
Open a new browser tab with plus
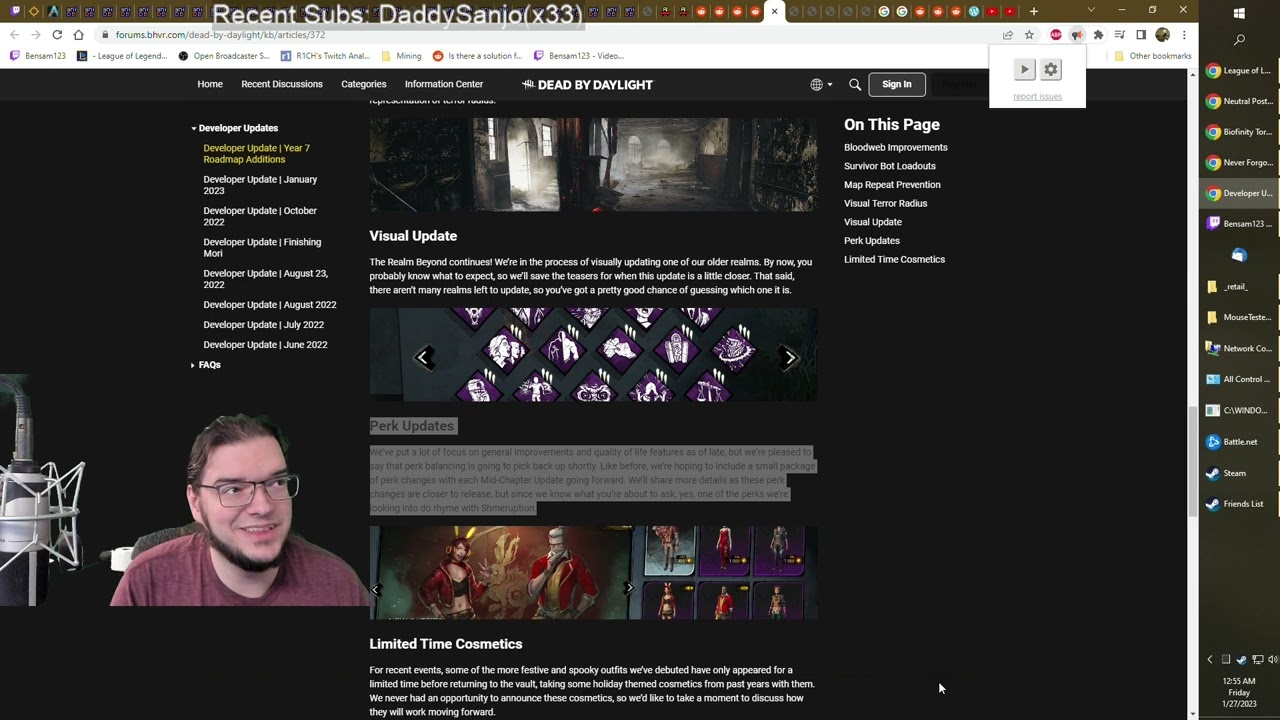tap(1034, 11)
